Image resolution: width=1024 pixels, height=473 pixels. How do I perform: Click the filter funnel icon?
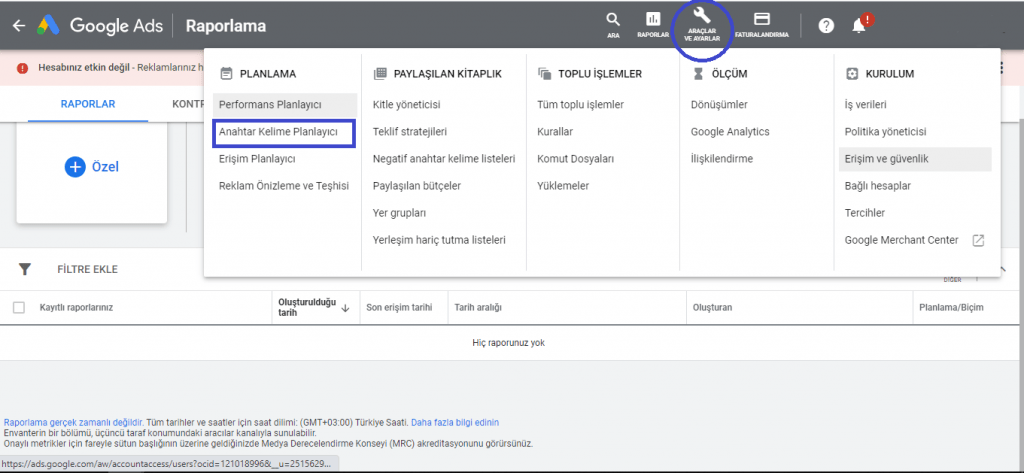coord(25,269)
